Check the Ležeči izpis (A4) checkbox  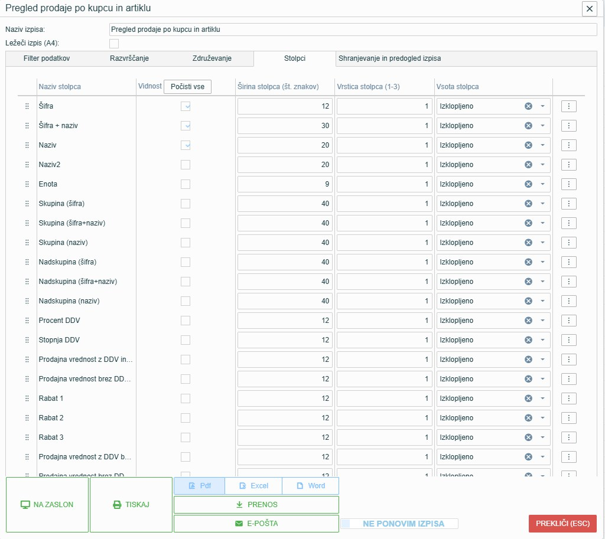coord(114,44)
